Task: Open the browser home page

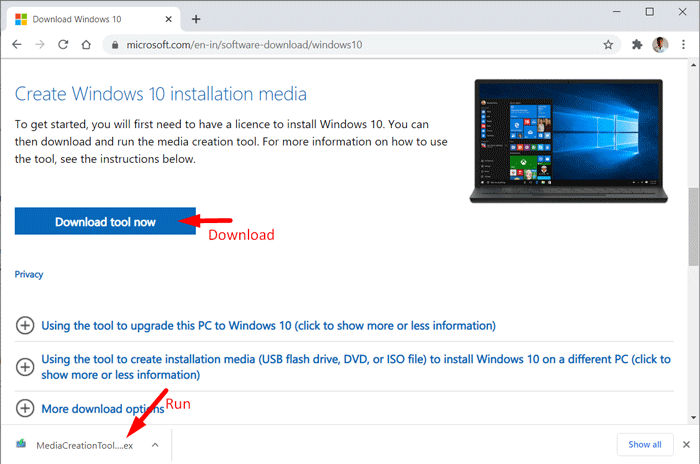Action: click(86, 45)
